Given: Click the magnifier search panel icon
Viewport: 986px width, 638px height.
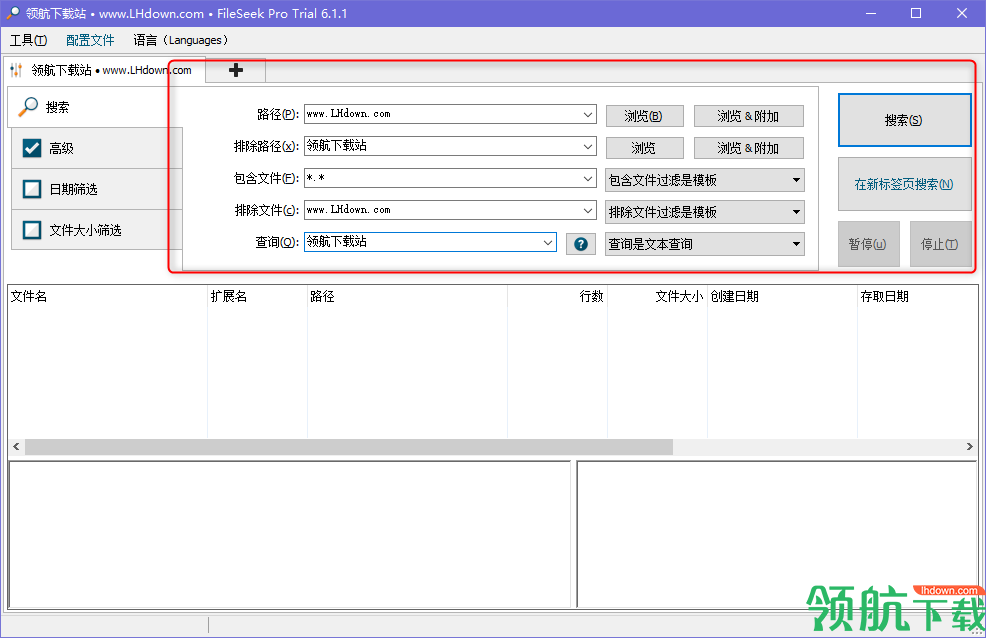Looking at the screenshot, I should tap(28, 107).
